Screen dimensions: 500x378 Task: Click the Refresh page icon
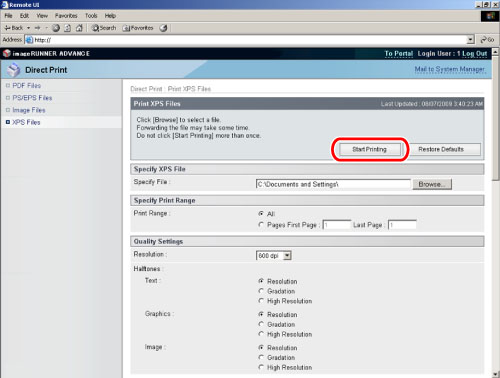68,28
